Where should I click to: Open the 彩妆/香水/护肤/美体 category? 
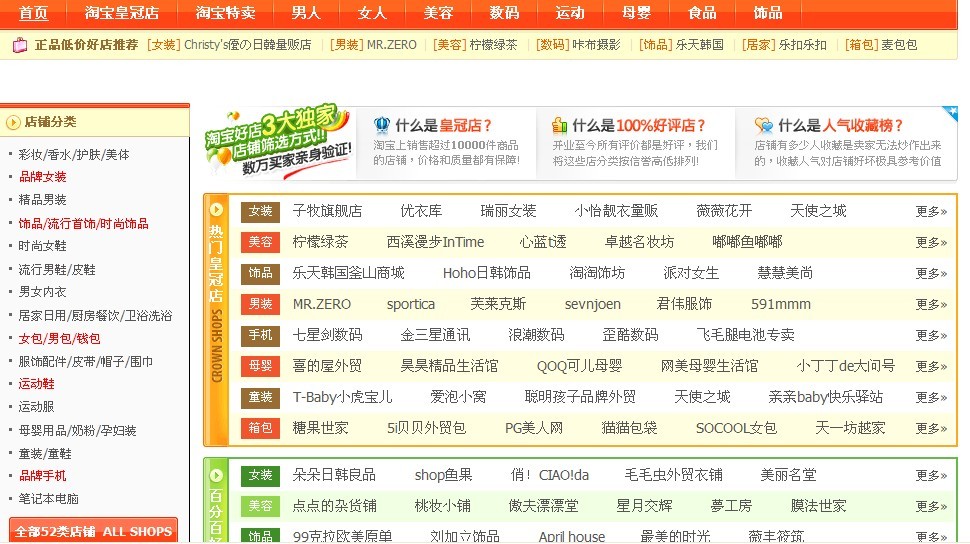(x=74, y=154)
